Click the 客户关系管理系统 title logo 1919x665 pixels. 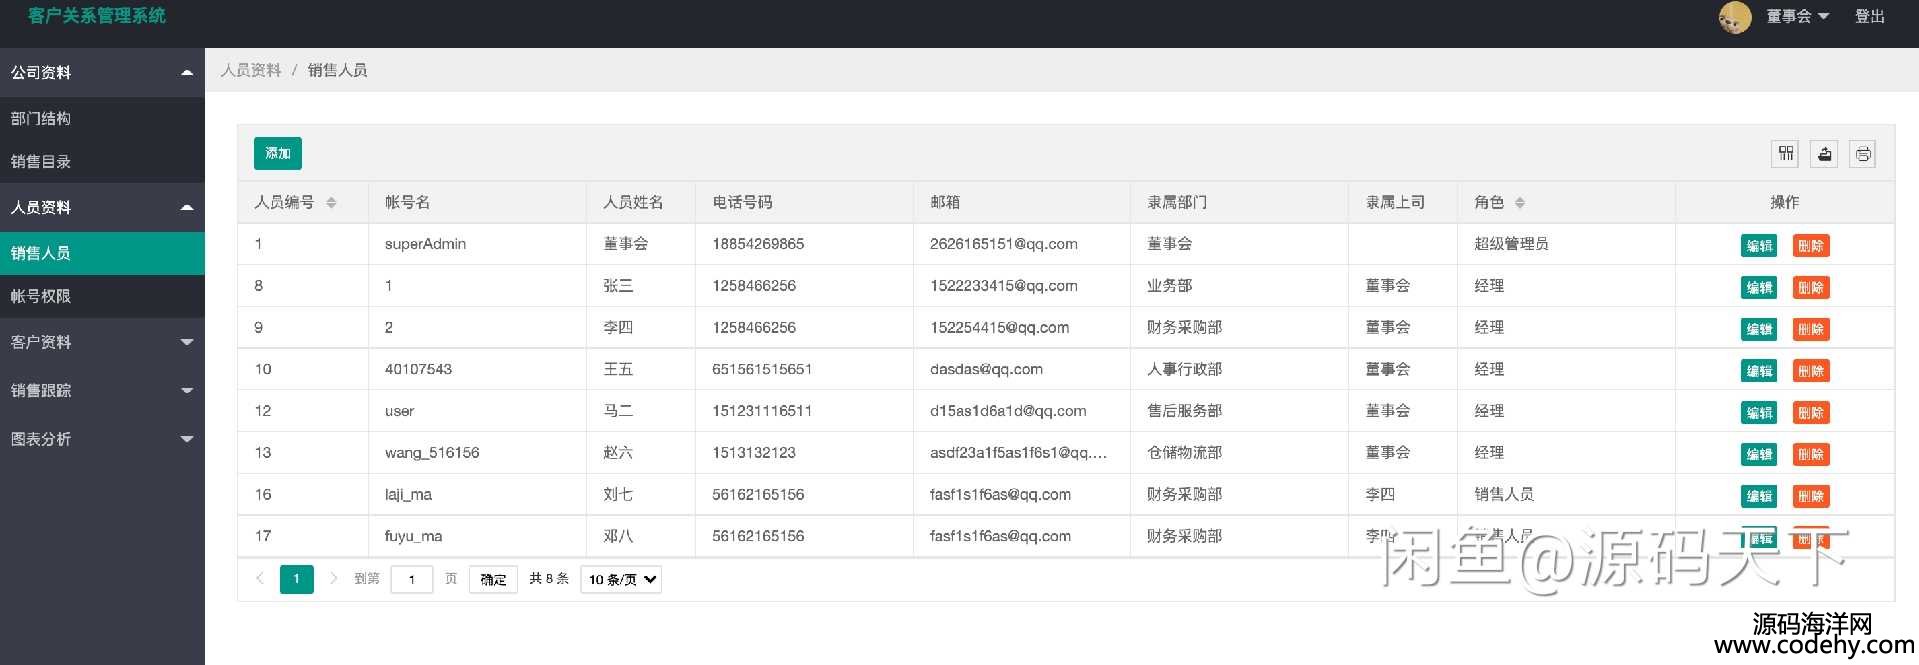pos(97,16)
